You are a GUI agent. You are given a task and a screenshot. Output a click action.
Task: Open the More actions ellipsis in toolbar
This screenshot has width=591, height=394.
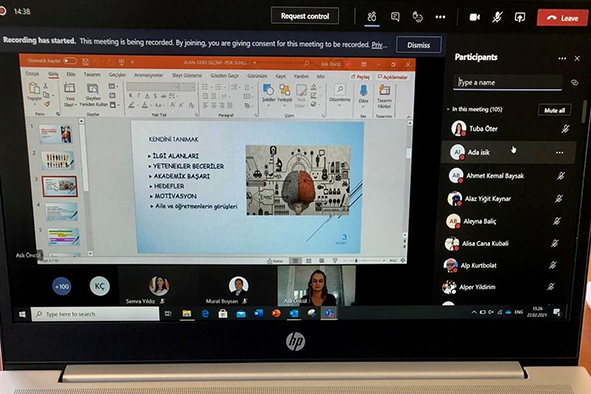[440, 17]
